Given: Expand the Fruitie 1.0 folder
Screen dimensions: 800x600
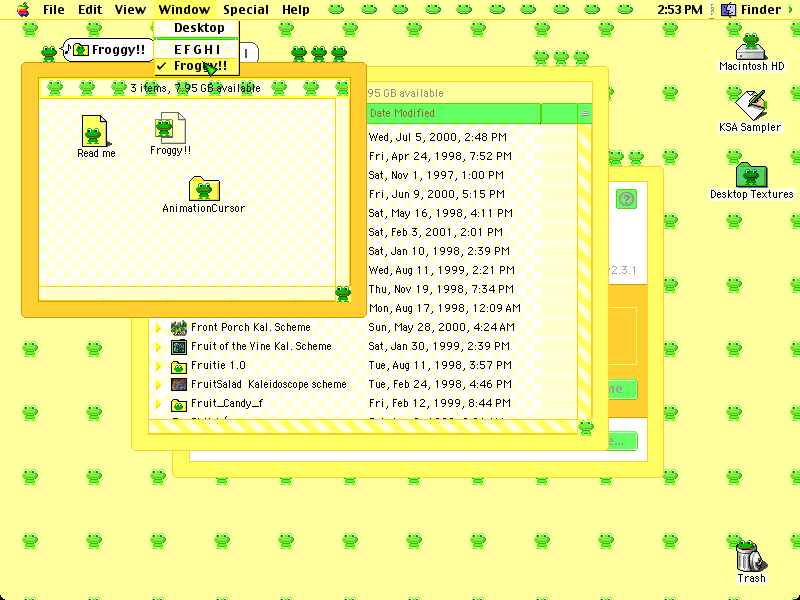Looking at the screenshot, I should (158, 365).
